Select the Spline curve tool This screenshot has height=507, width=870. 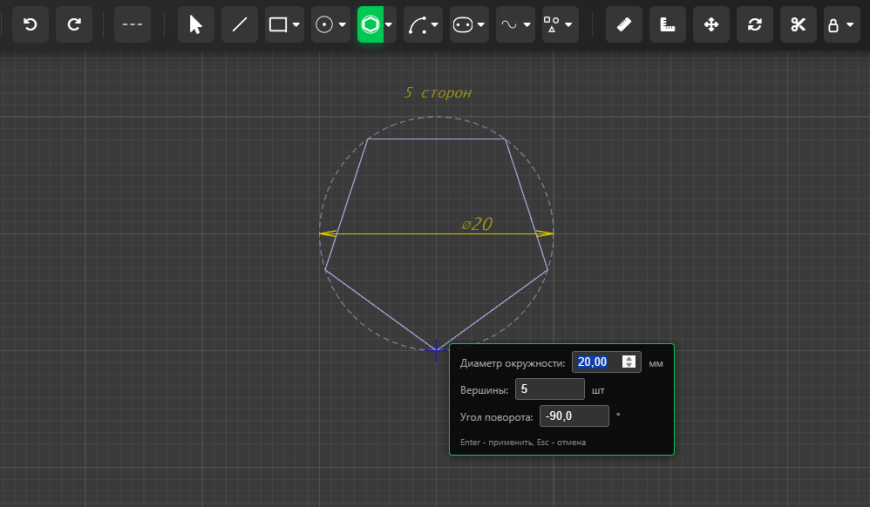(509, 24)
